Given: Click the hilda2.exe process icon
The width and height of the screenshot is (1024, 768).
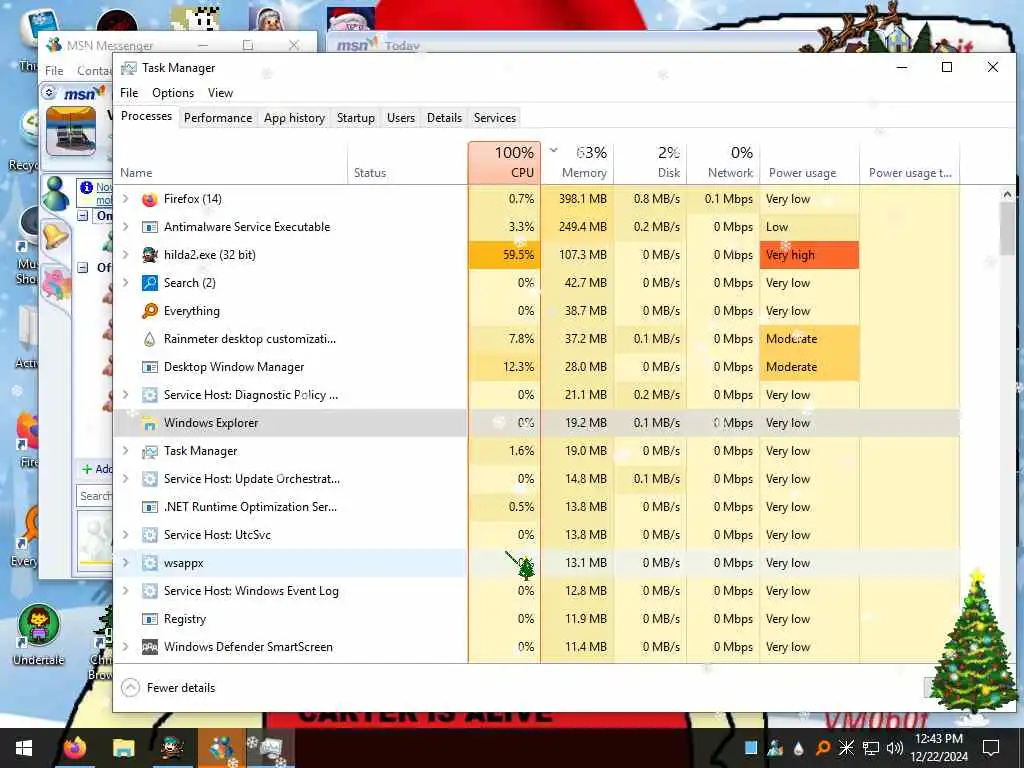Looking at the screenshot, I should (x=150, y=255).
